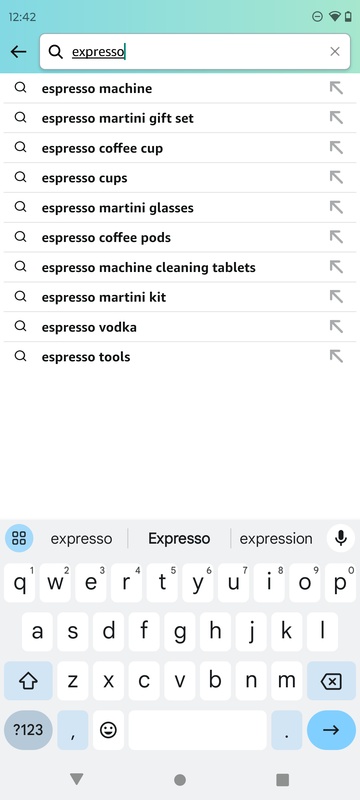Tap the search field containing 'expresso'
The height and width of the screenshot is (800, 360).
195,52
